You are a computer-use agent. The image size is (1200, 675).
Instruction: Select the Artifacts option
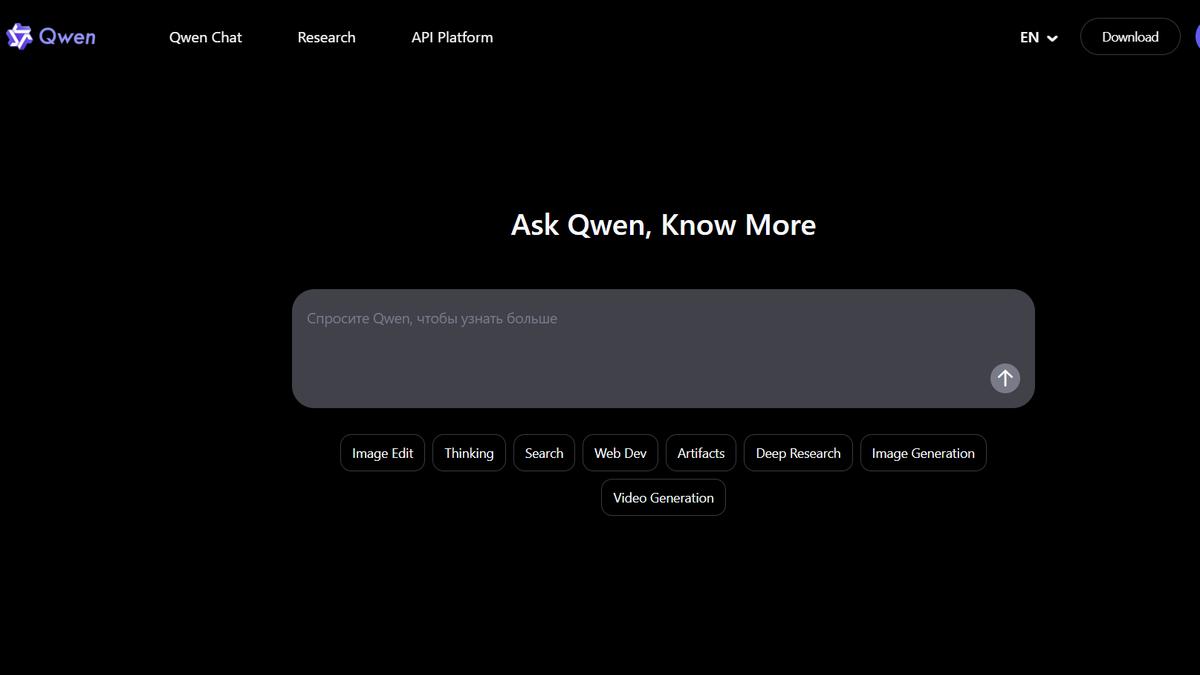(700, 452)
